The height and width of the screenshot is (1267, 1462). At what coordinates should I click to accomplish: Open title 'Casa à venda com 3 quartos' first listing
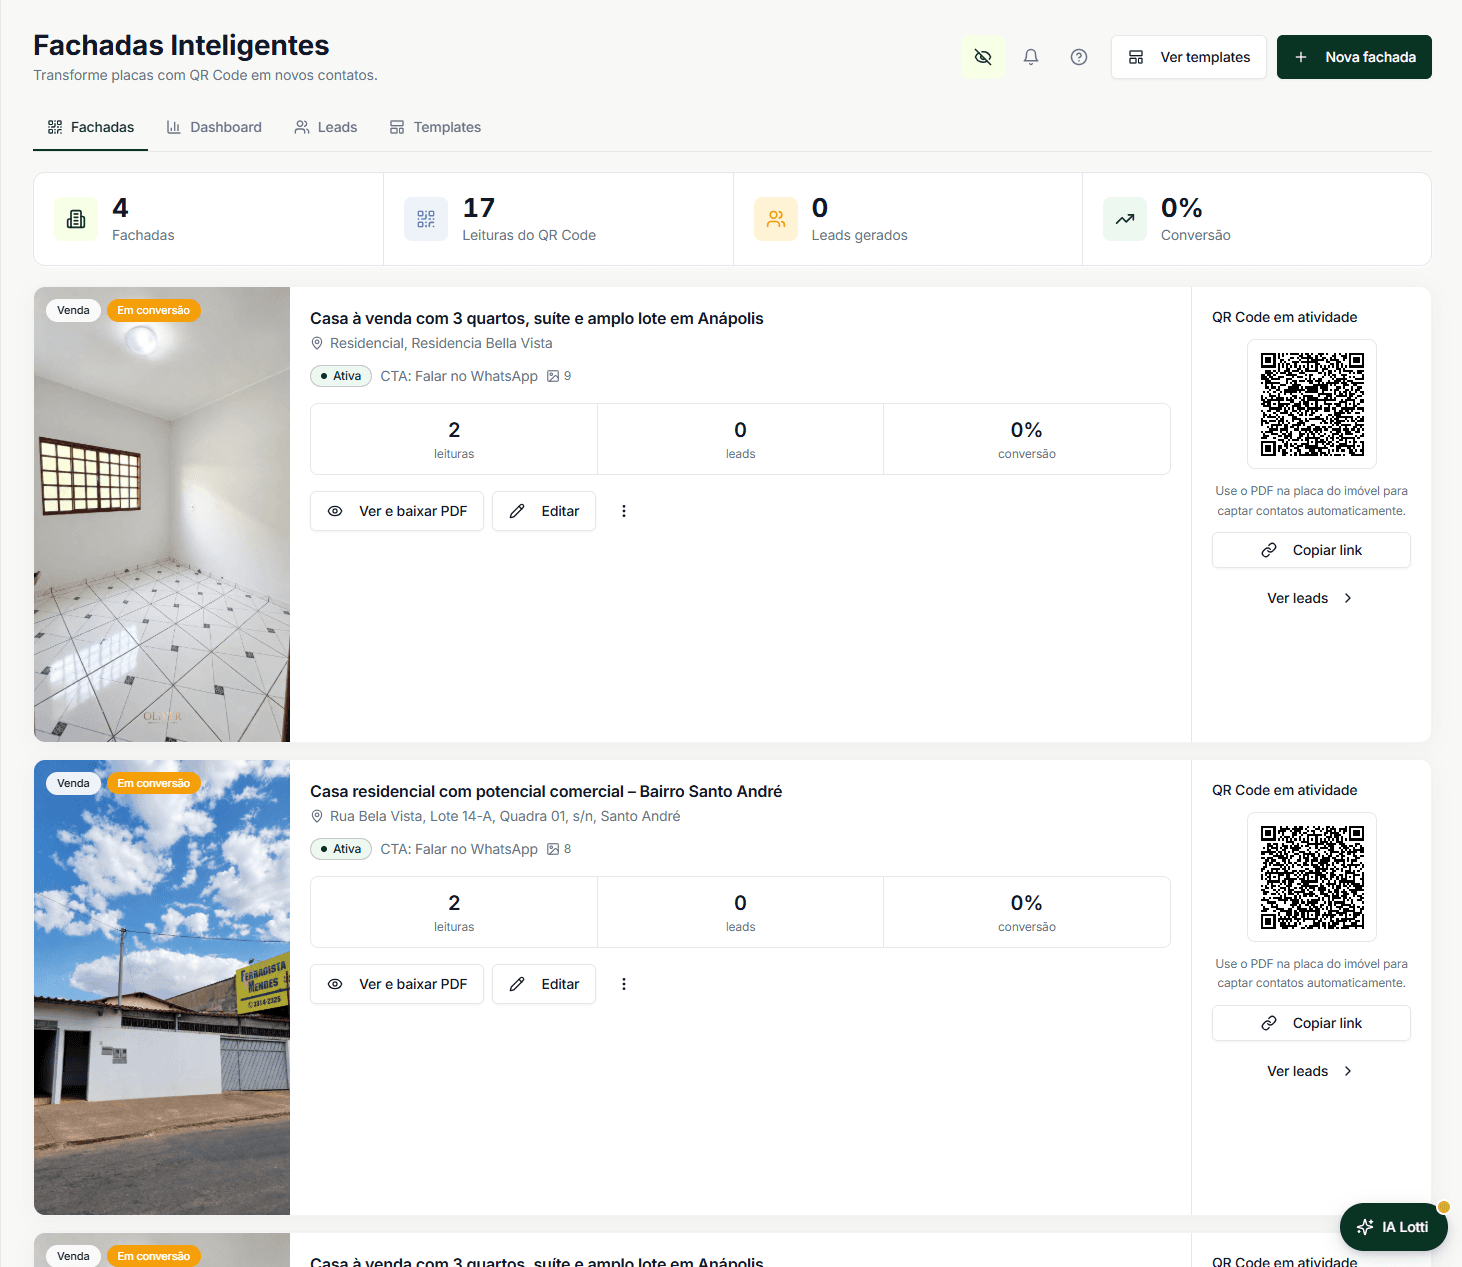click(537, 318)
